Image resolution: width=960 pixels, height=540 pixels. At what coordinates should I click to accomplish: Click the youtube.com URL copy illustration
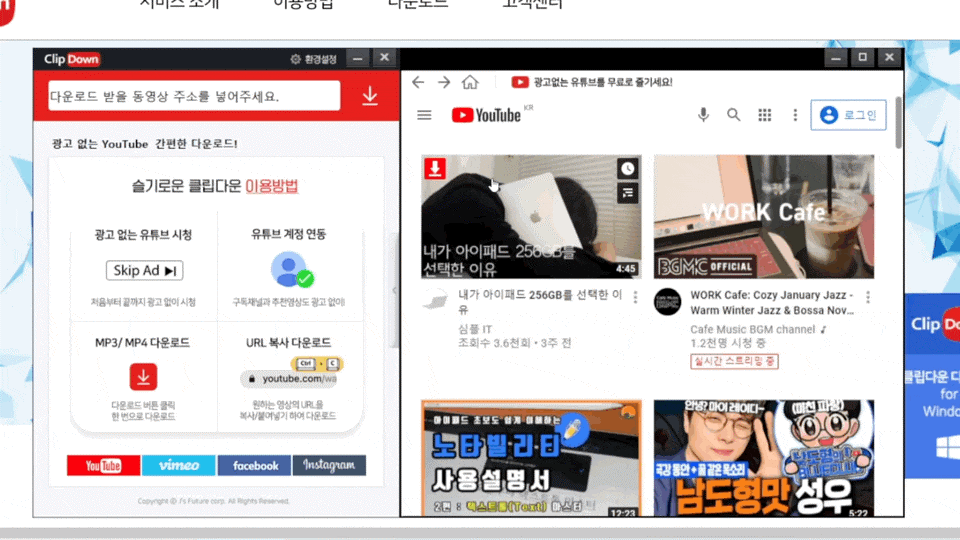click(x=290, y=372)
